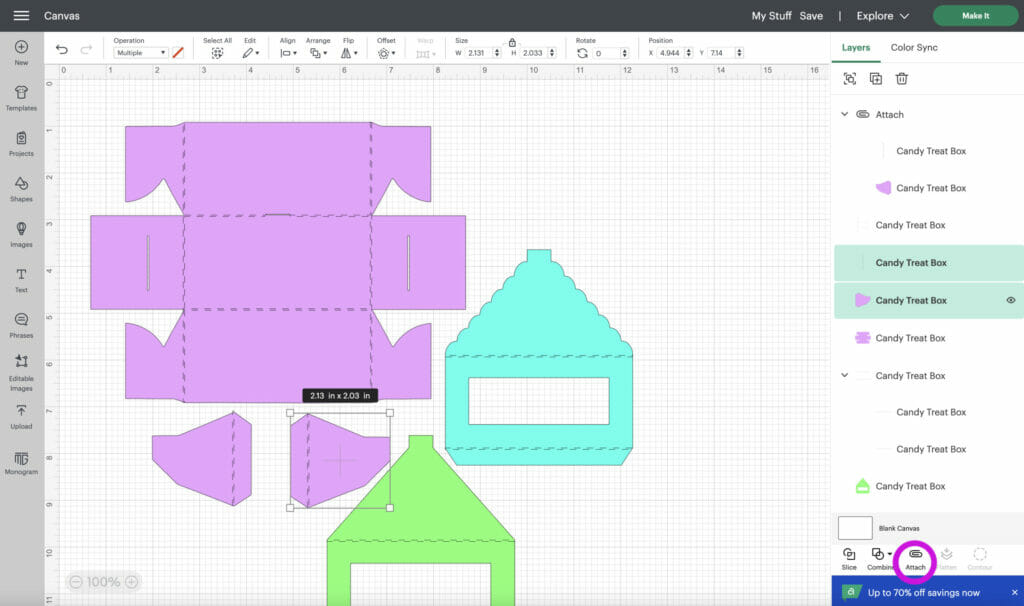Open the Templates panel in the sidebar

point(21,96)
